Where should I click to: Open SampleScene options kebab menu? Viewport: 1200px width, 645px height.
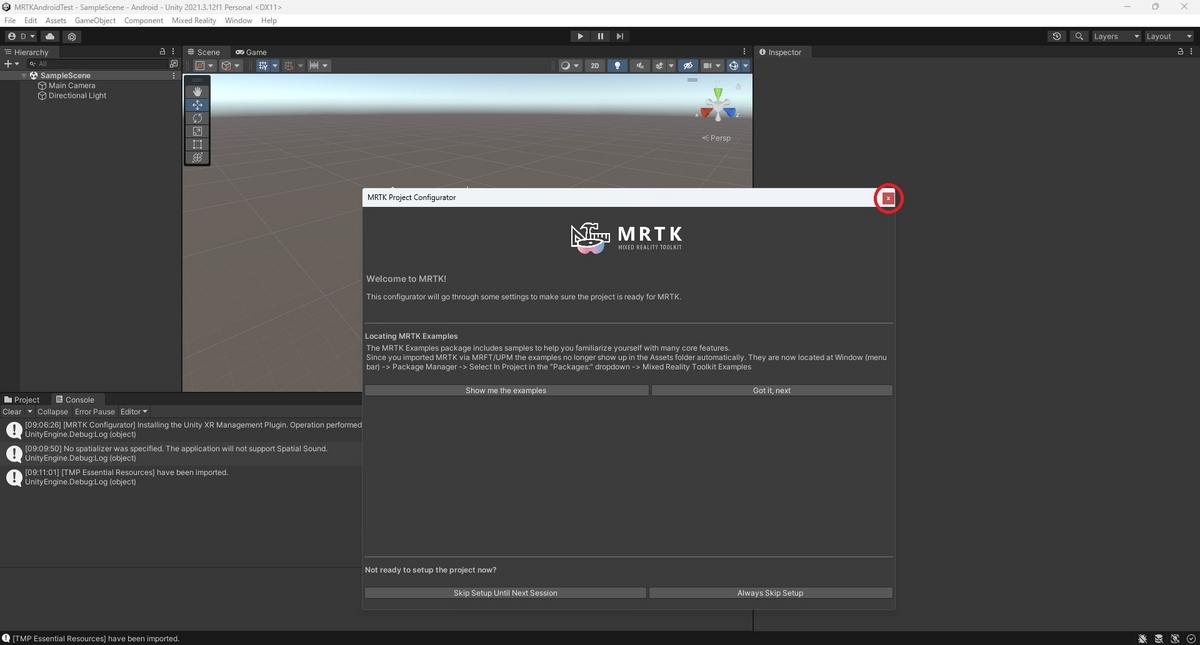pos(174,75)
